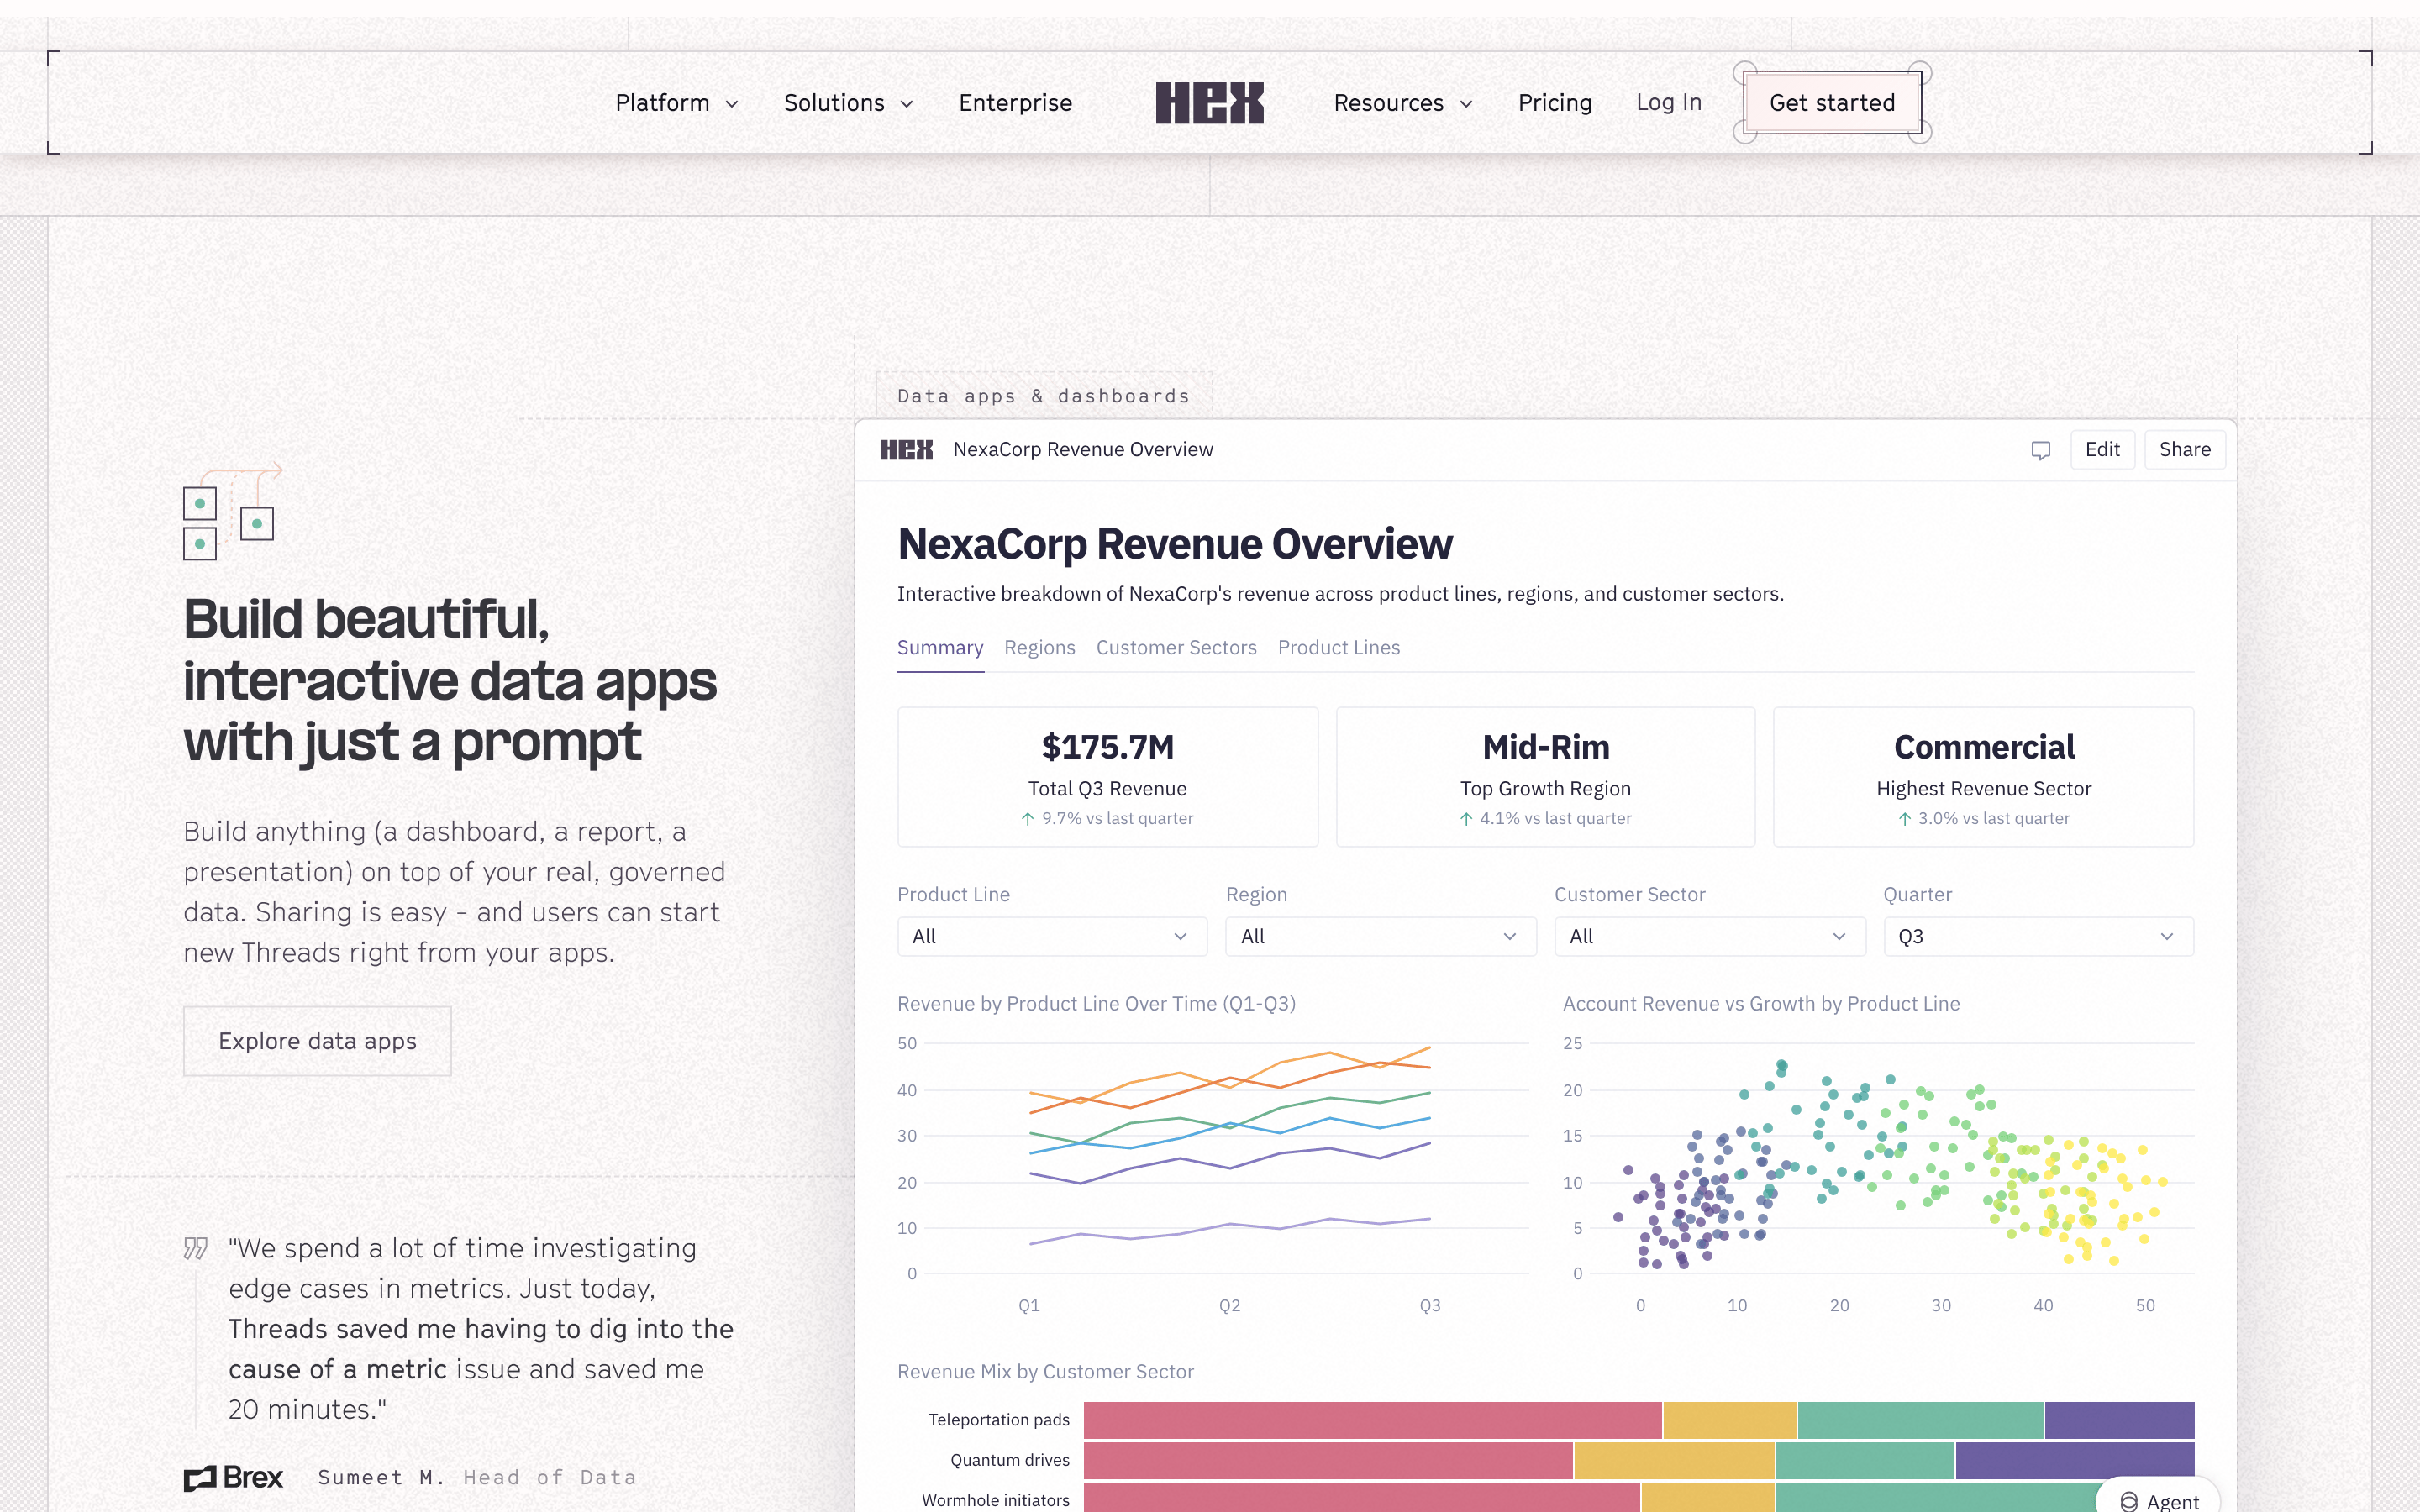This screenshot has width=2420, height=1512.
Task: Click the Agent icon button
Action: point(2158,1497)
